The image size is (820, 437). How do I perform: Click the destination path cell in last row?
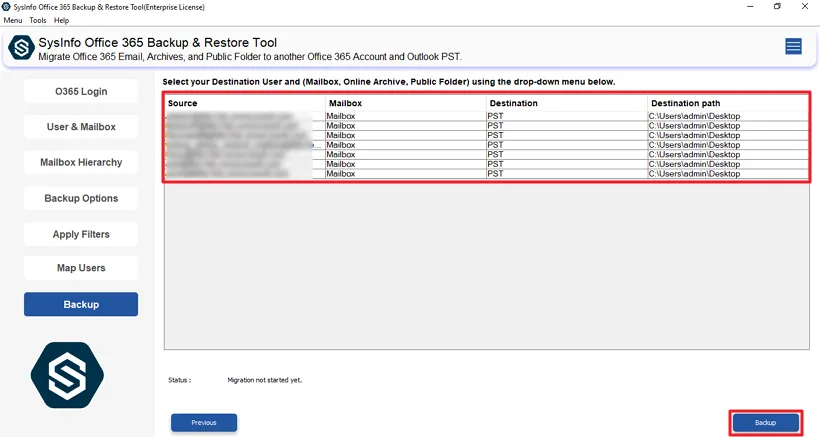[728, 174]
